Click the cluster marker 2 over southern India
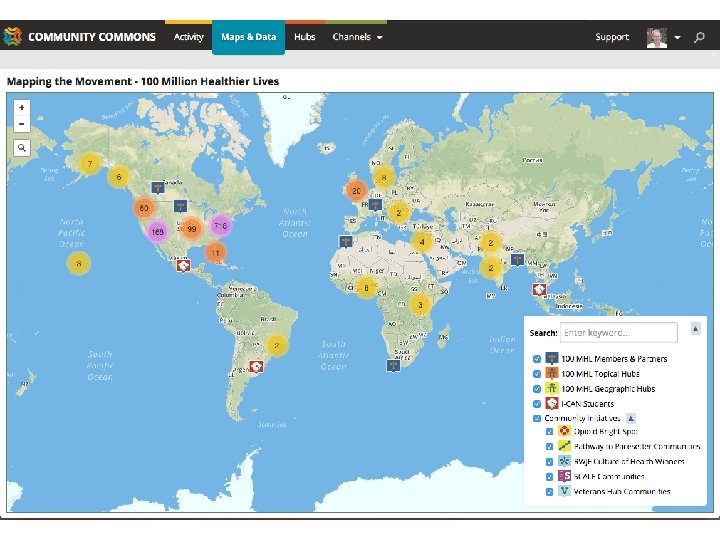 pyautogui.click(x=490, y=268)
